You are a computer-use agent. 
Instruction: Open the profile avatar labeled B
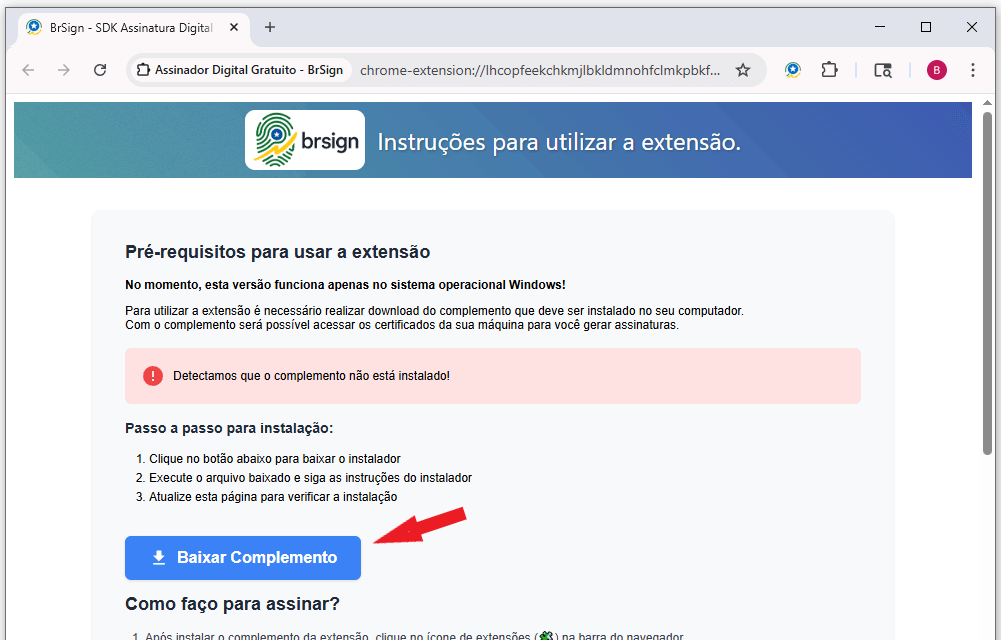(x=937, y=70)
